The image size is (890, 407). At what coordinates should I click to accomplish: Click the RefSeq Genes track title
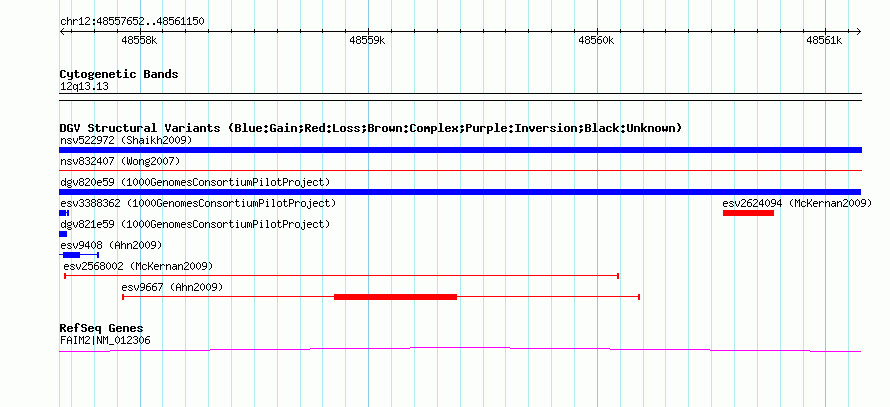[101, 328]
